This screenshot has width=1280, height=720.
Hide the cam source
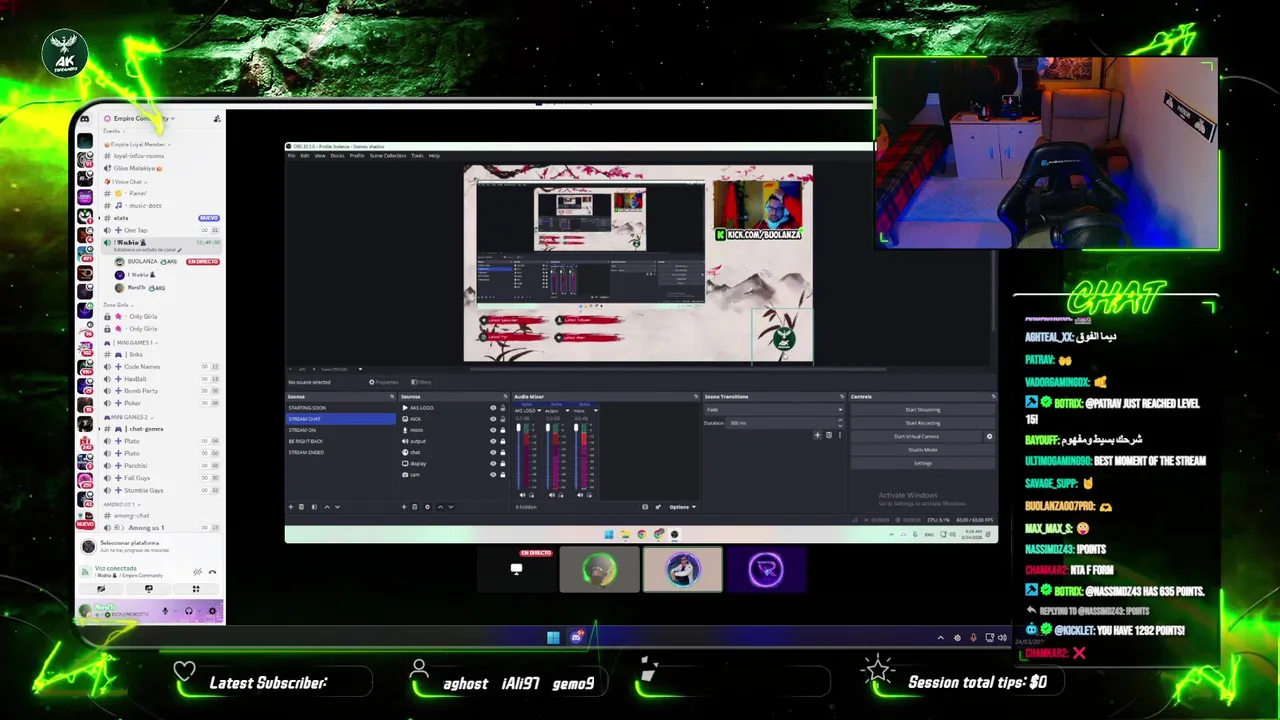(x=493, y=475)
